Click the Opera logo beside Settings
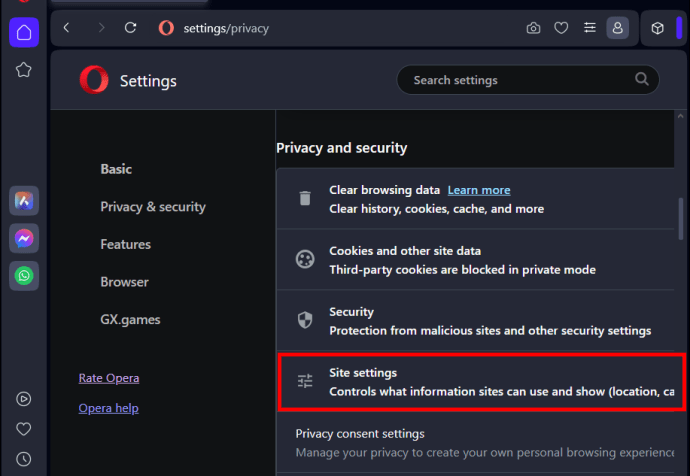 [x=94, y=80]
